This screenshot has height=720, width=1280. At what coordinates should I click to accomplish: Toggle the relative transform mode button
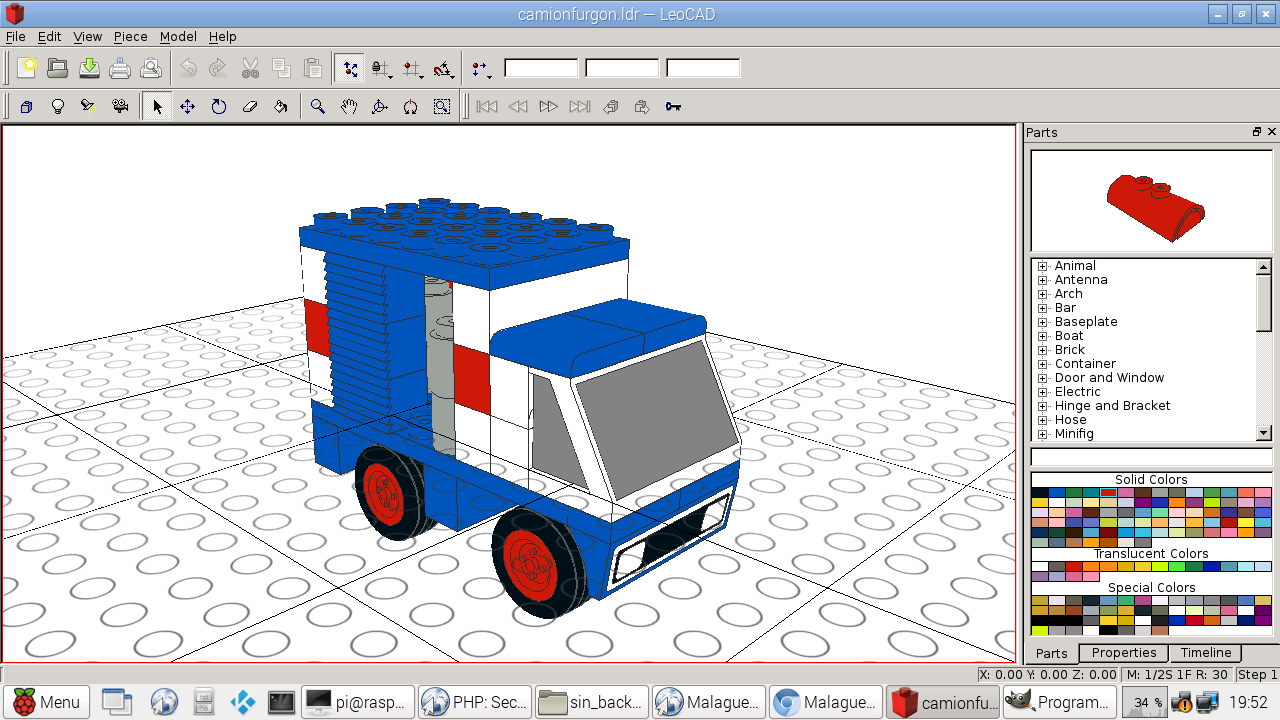point(349,69)
